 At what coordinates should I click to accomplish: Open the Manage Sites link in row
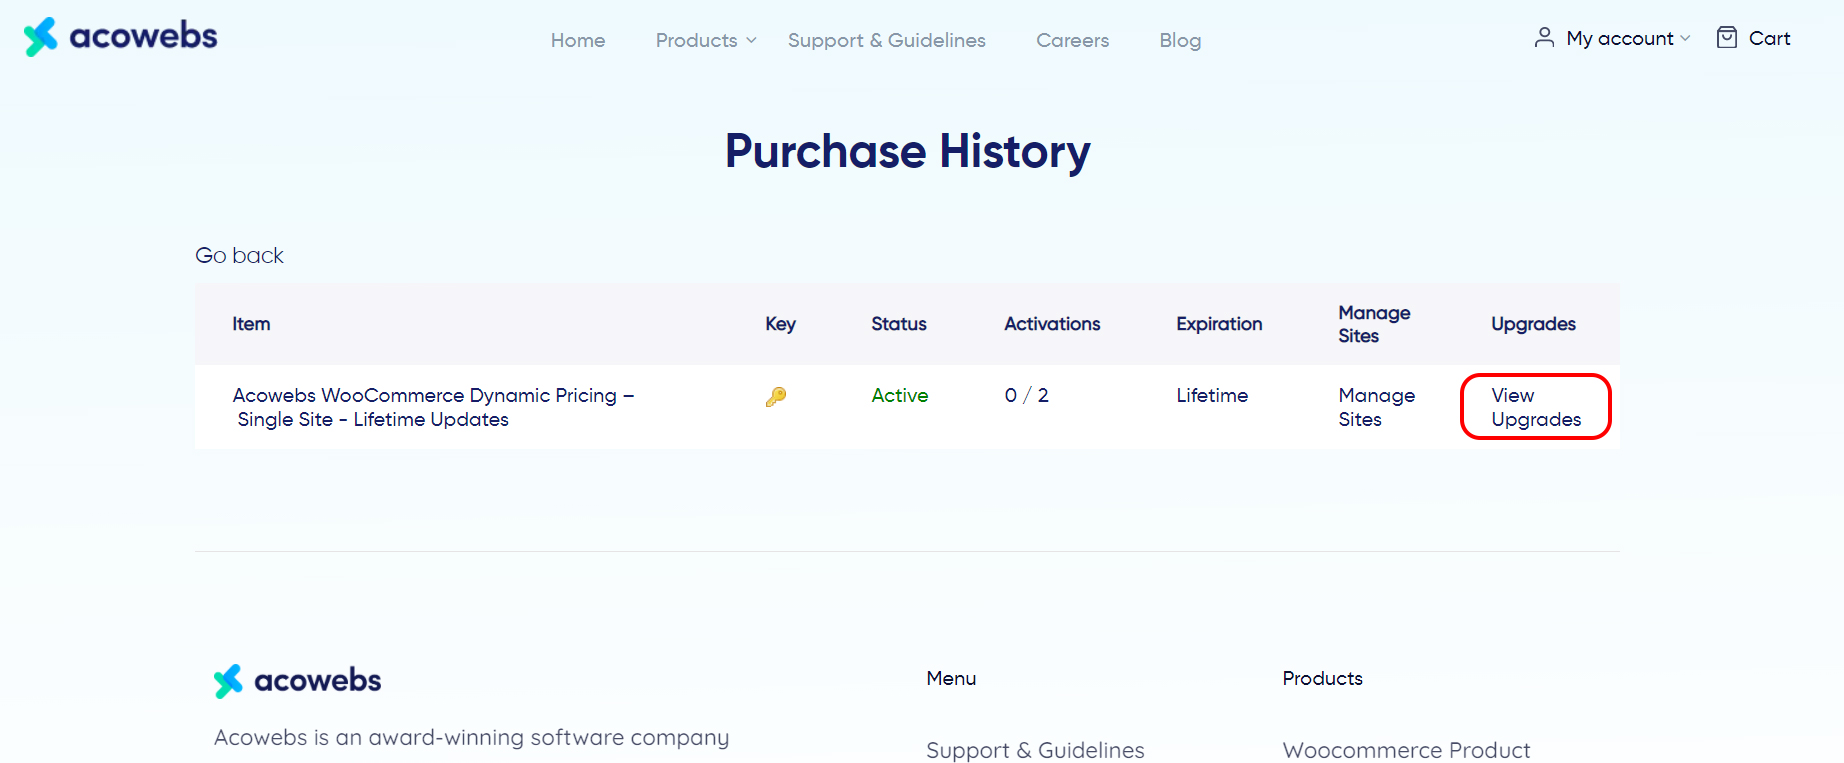(1377, 407)
